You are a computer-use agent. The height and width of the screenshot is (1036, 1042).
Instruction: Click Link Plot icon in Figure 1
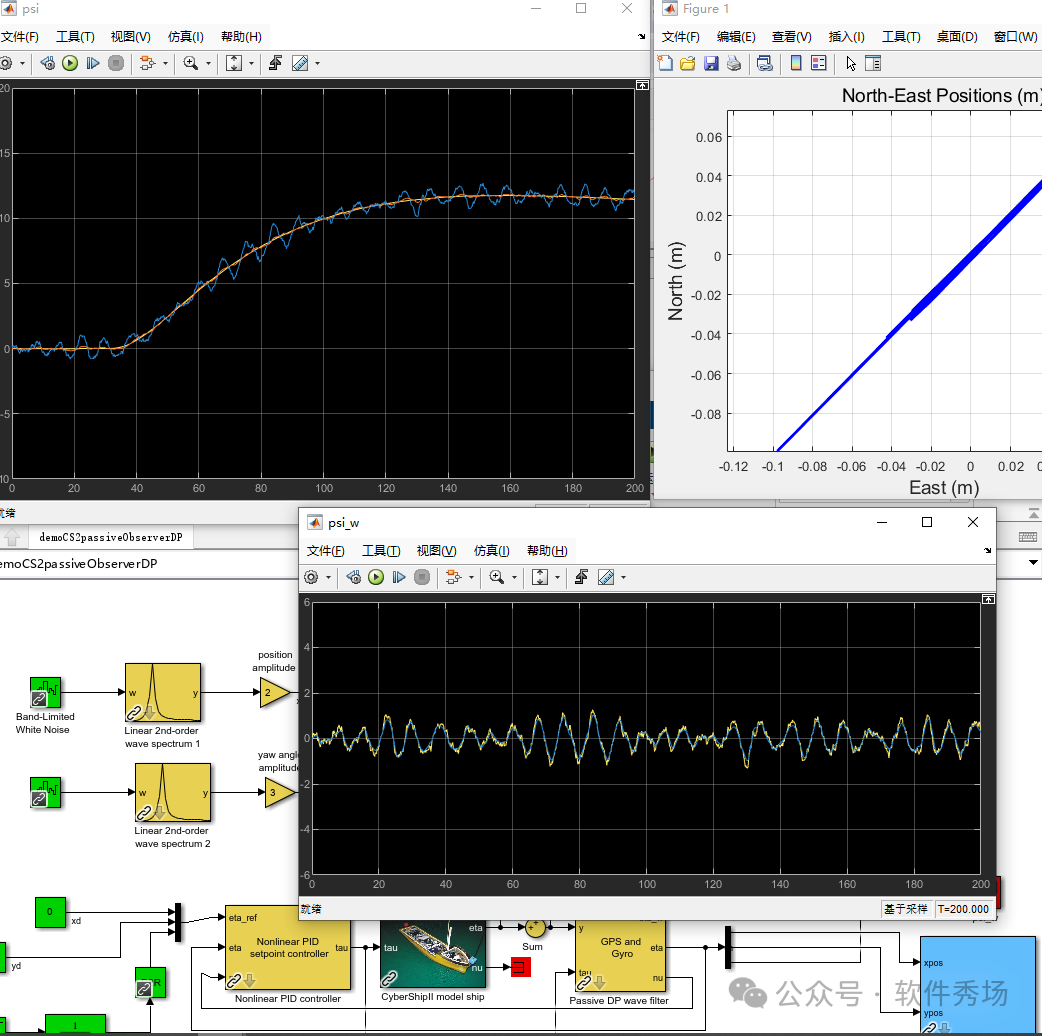(765, 64)
